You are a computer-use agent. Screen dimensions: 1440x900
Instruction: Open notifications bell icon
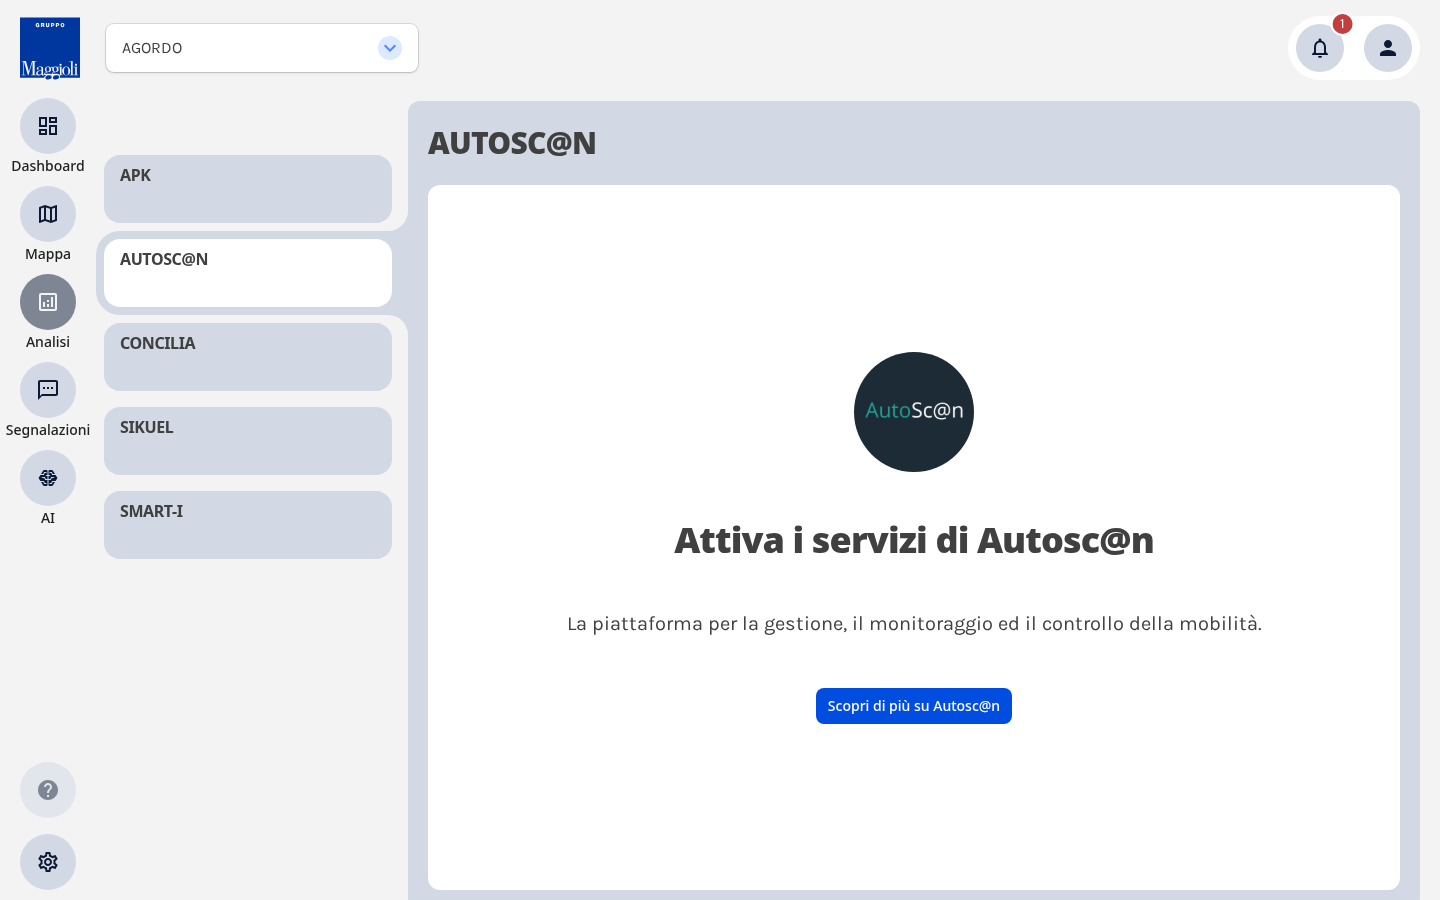(1320, 48)
